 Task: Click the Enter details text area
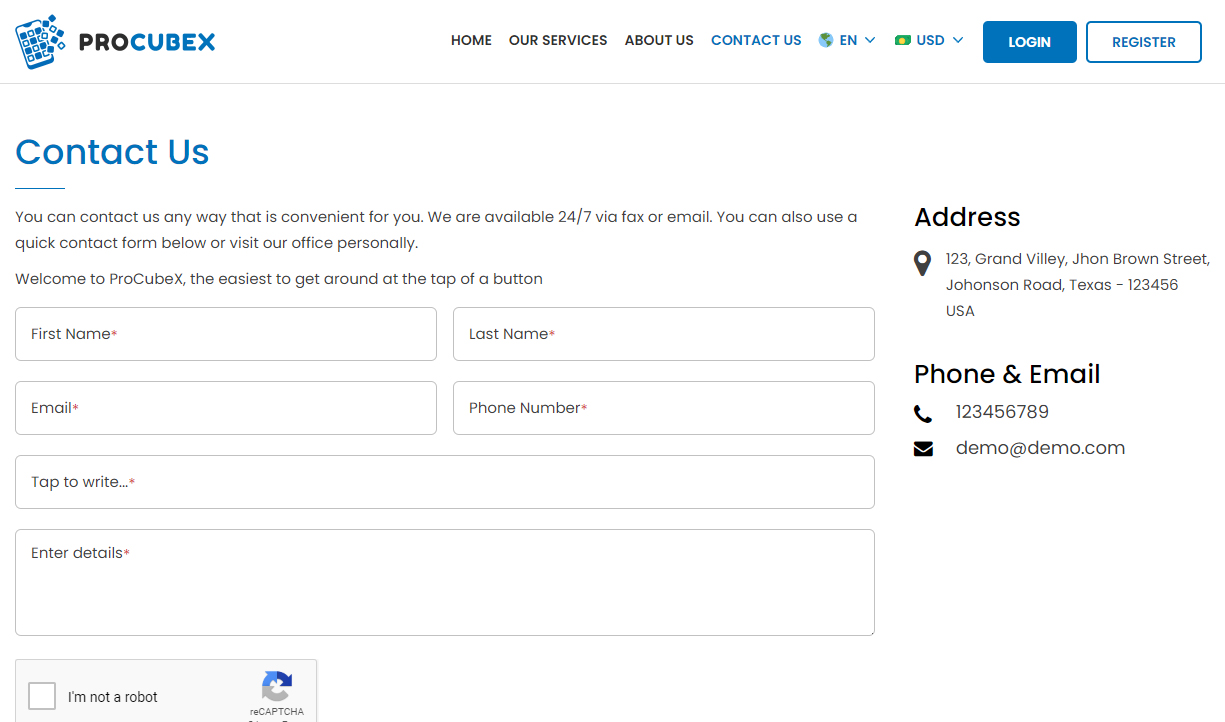445,583
